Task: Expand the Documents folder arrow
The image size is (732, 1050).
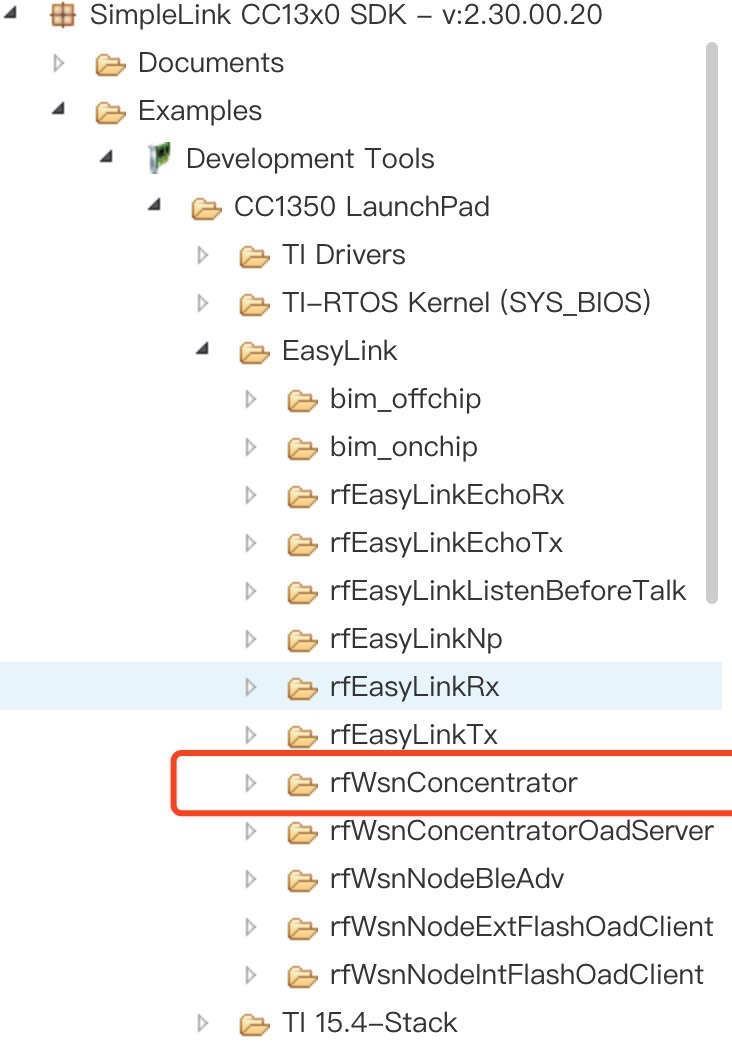Action: [59, 63]
